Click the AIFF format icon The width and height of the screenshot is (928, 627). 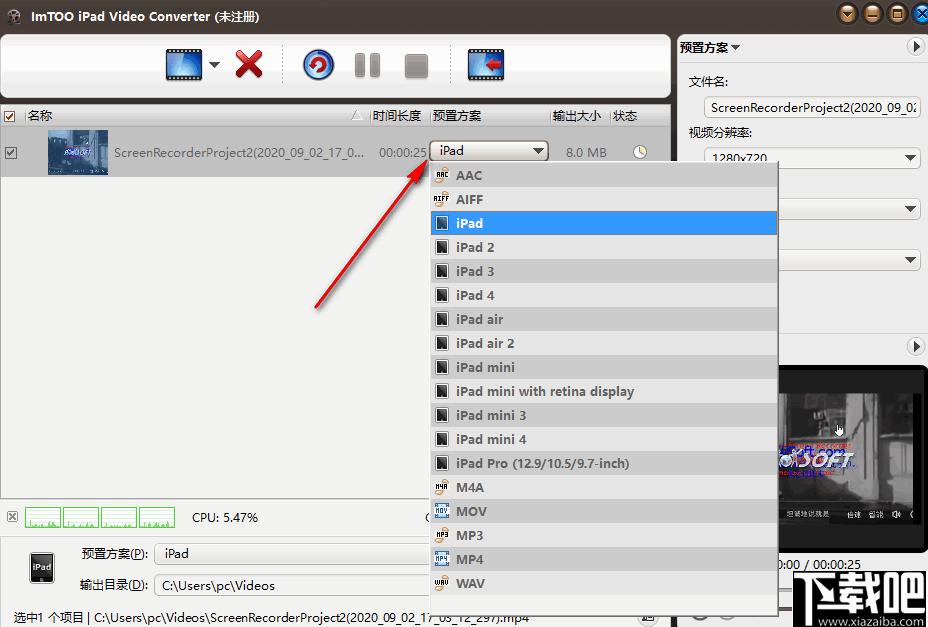coord(442,200)
